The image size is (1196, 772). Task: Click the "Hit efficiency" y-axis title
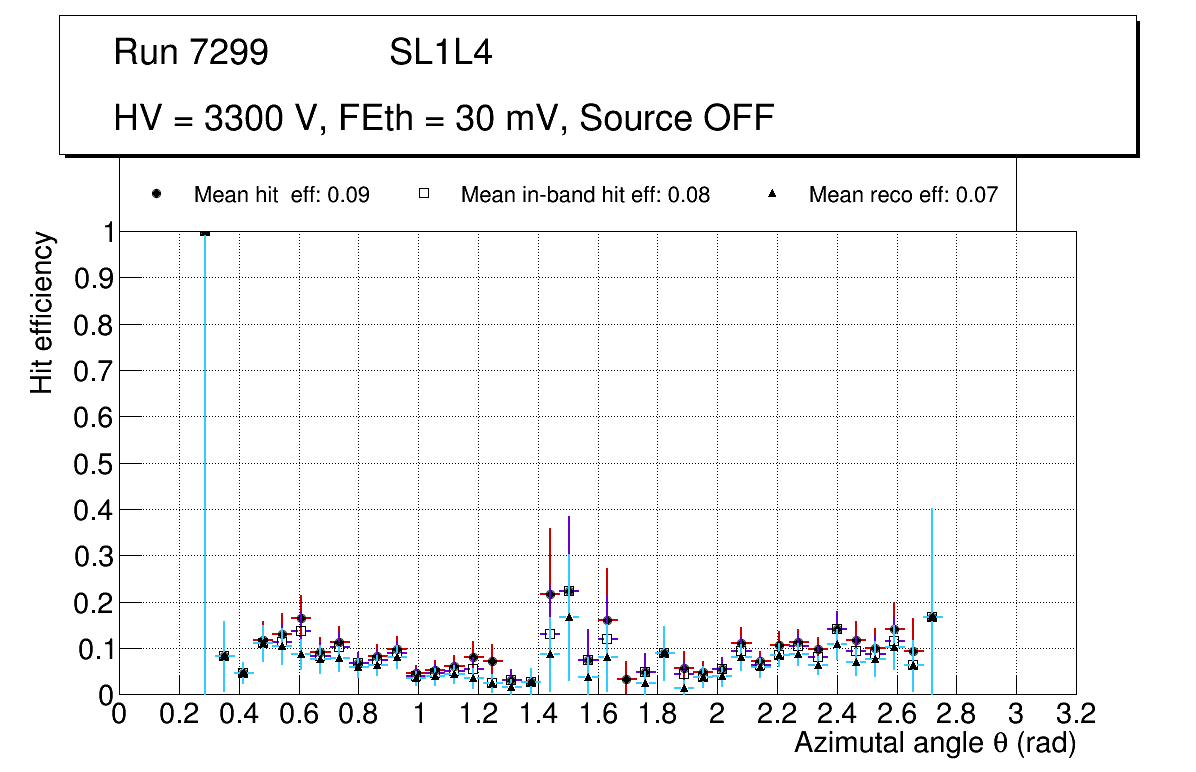click(x=41, y=312)
